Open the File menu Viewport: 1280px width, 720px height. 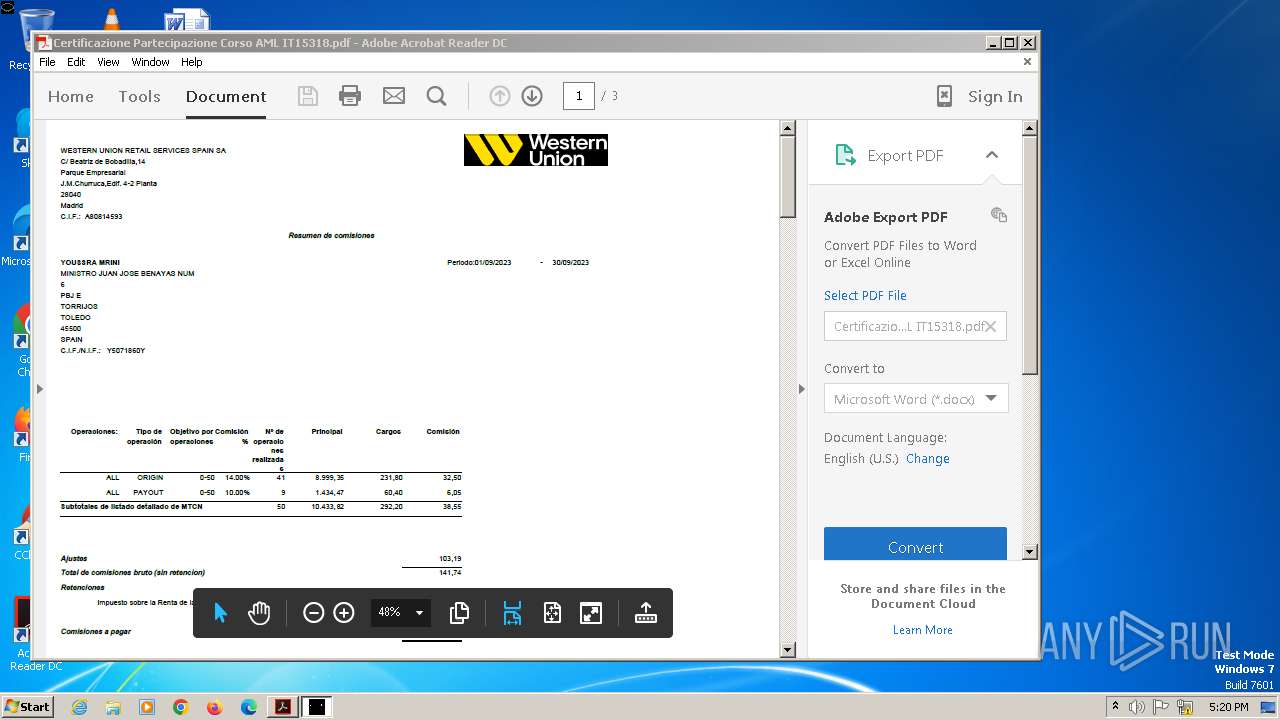coord(47,62)
